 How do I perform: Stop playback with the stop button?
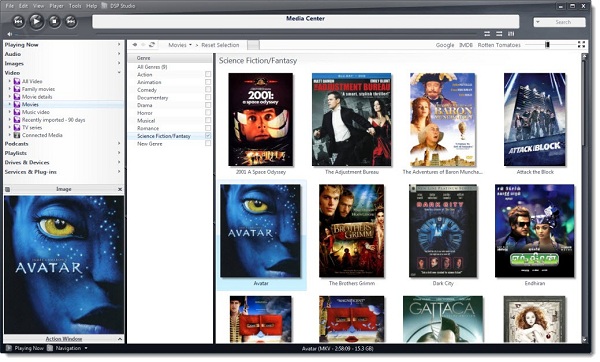[x=54, y=21]
